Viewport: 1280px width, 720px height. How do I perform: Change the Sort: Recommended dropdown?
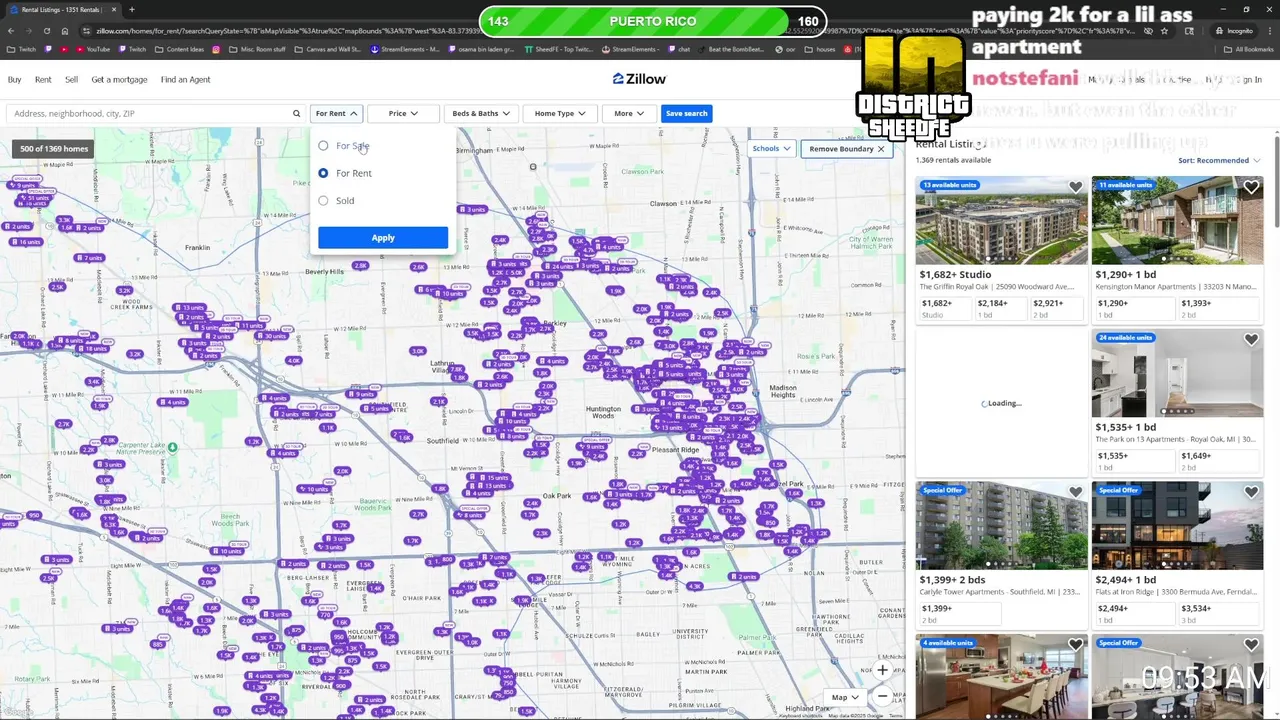click(x=1219, y=160)
